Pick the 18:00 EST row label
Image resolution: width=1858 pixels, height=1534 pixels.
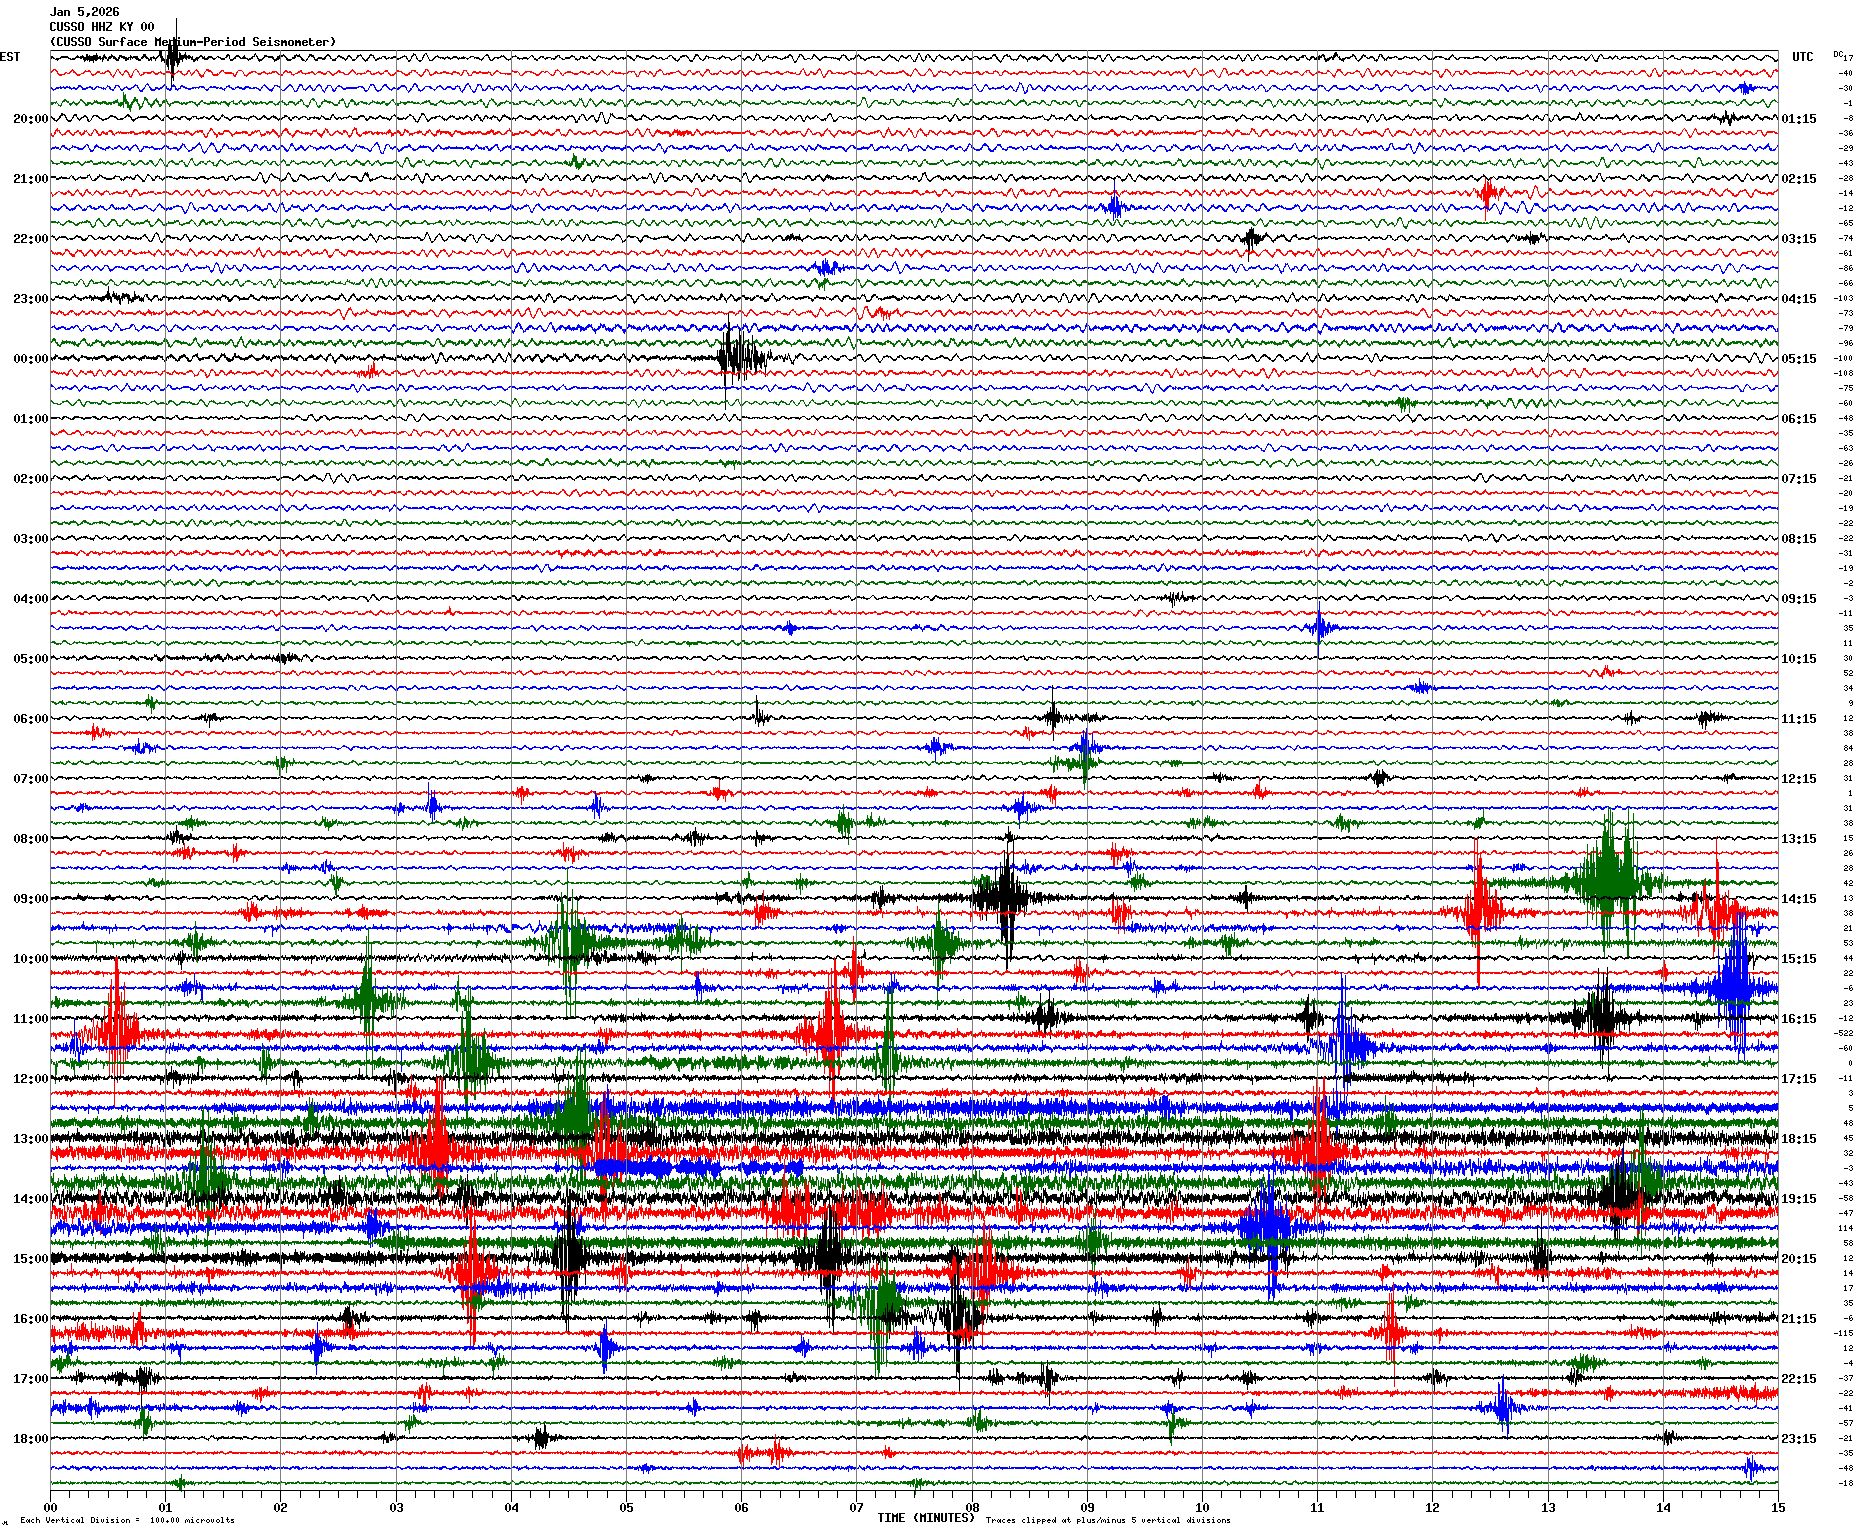(30, 1439)
